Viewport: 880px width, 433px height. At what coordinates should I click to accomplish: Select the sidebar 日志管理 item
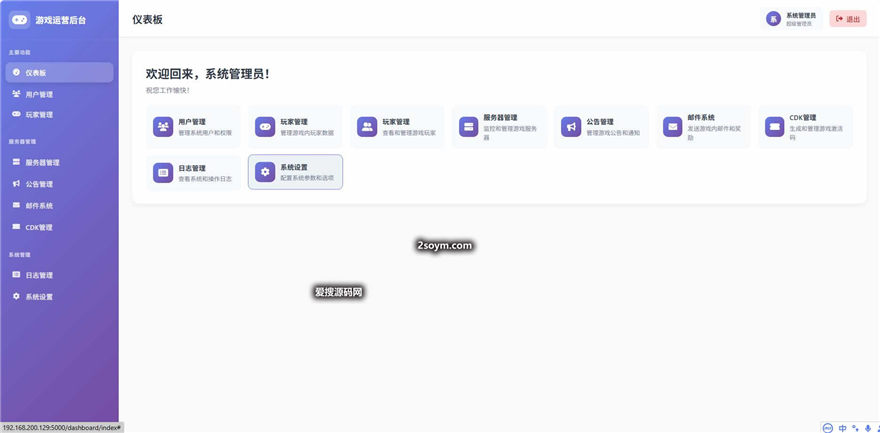coord(39,275)
